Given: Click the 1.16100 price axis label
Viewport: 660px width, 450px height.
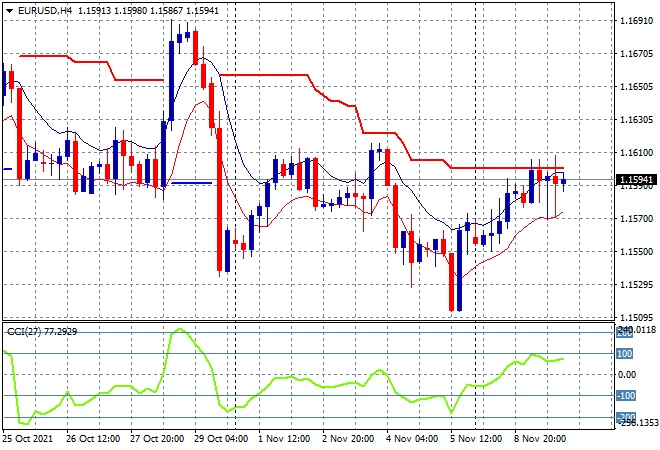Looking at the screenshot, I should [x=636, y=153].
